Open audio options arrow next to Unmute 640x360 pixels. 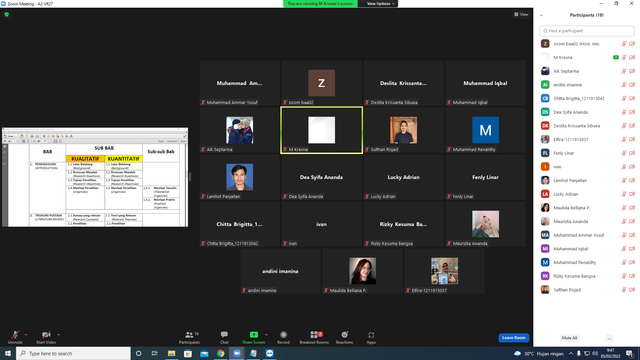[x=26, y=335]
